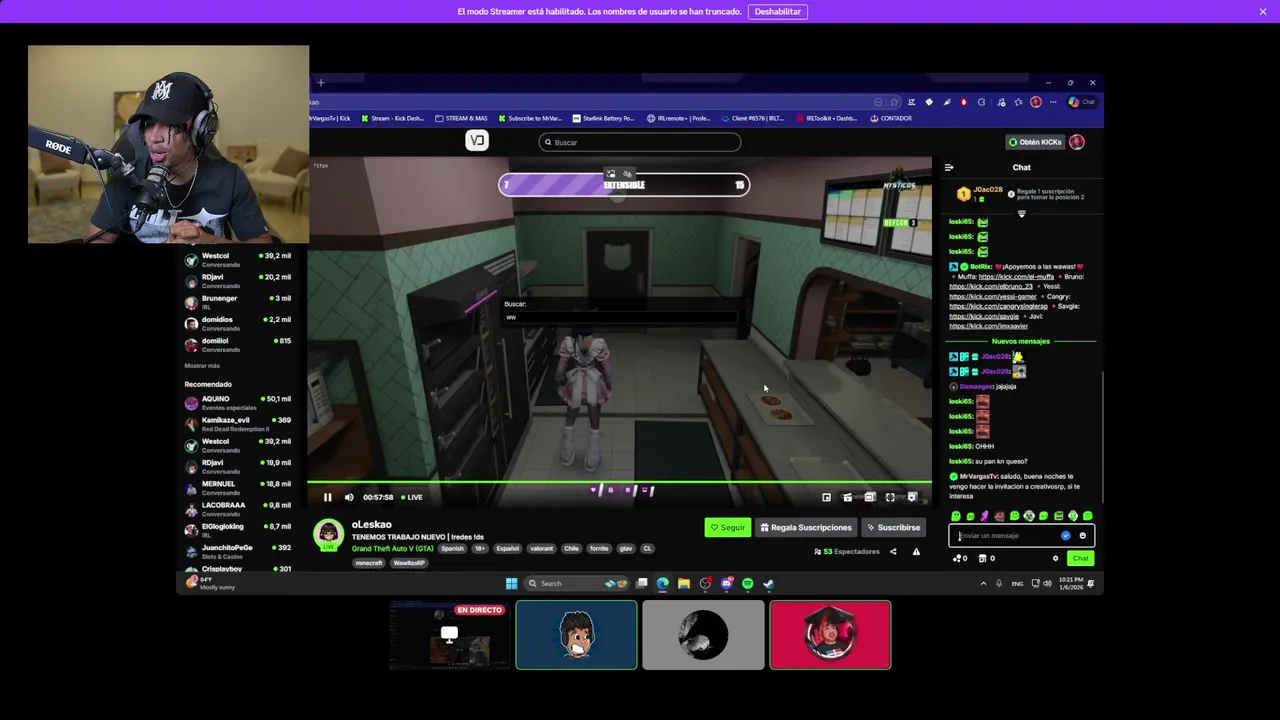Open Starlink Battery bookmark
Screen dimensions: 1280x720
click(x=603, y=118)
